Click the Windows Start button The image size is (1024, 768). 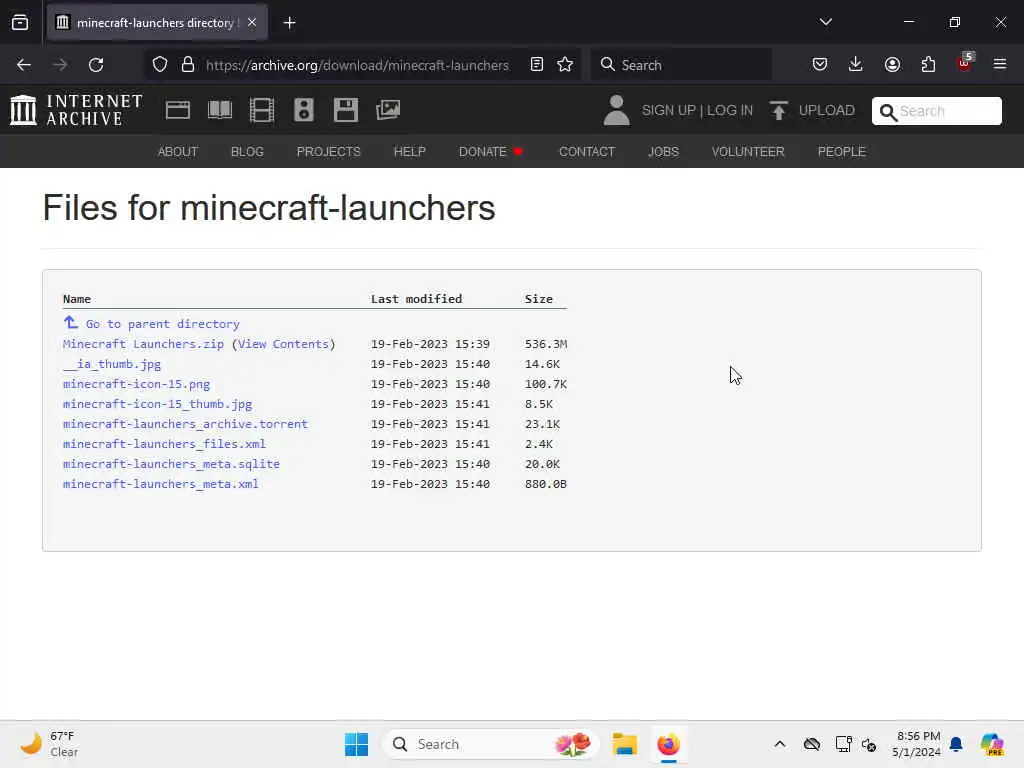(x=357, y=744)
